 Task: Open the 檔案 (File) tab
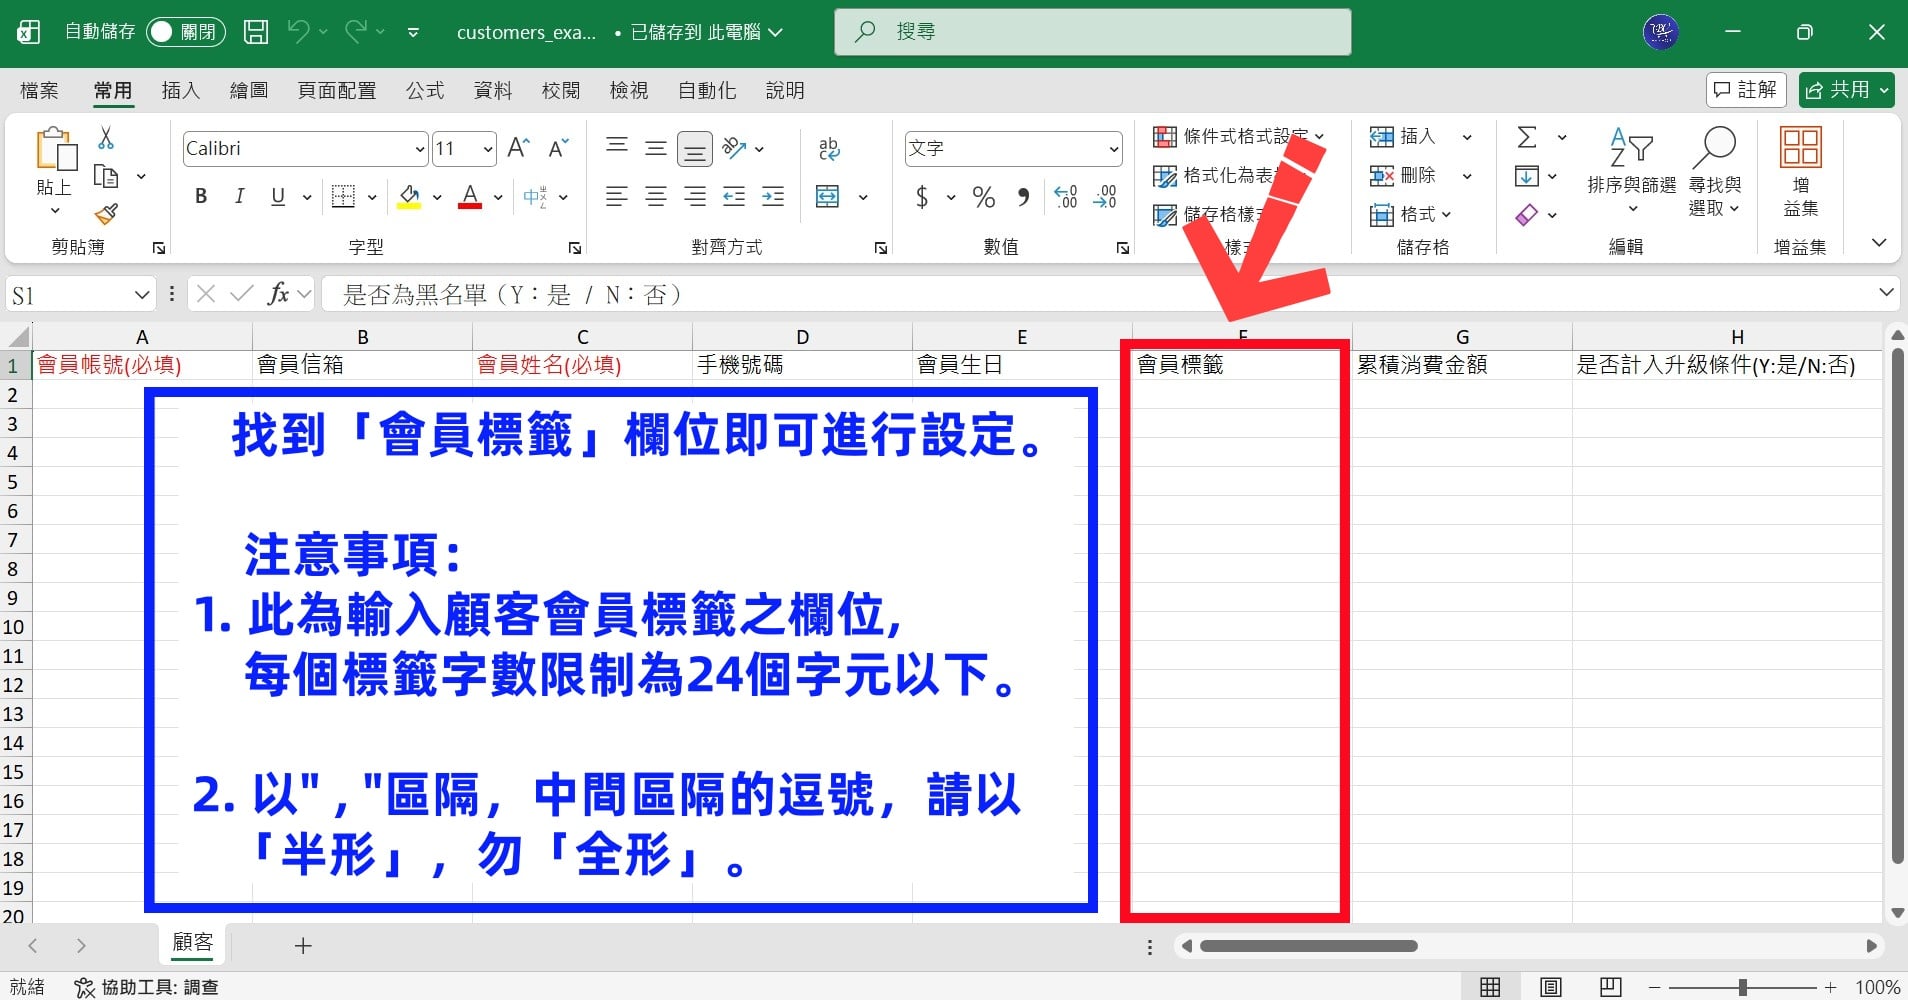pos(39,91)
